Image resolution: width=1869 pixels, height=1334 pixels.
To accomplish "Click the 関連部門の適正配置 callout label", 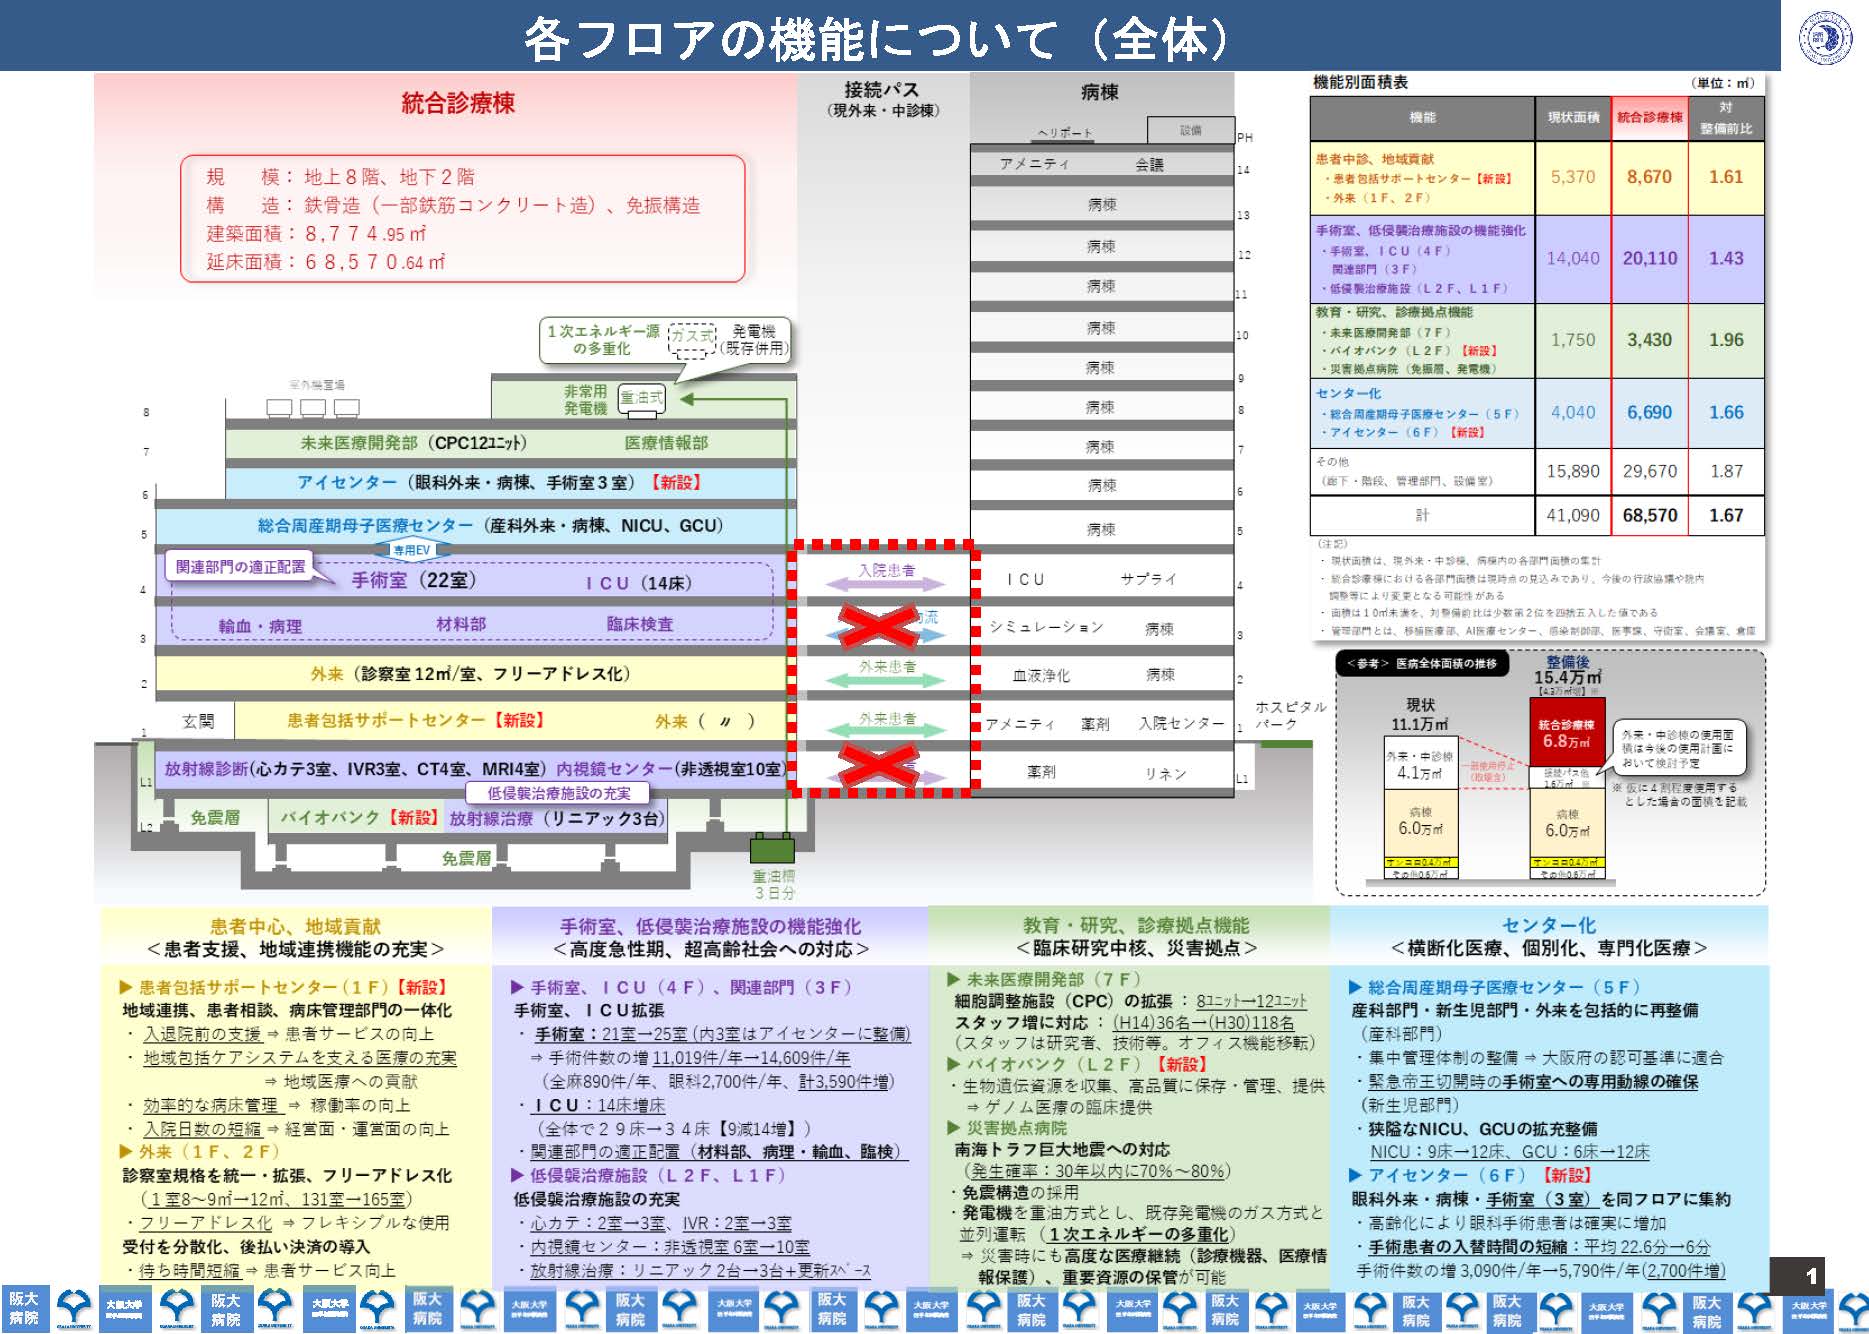I will click(x=240, y=567).
